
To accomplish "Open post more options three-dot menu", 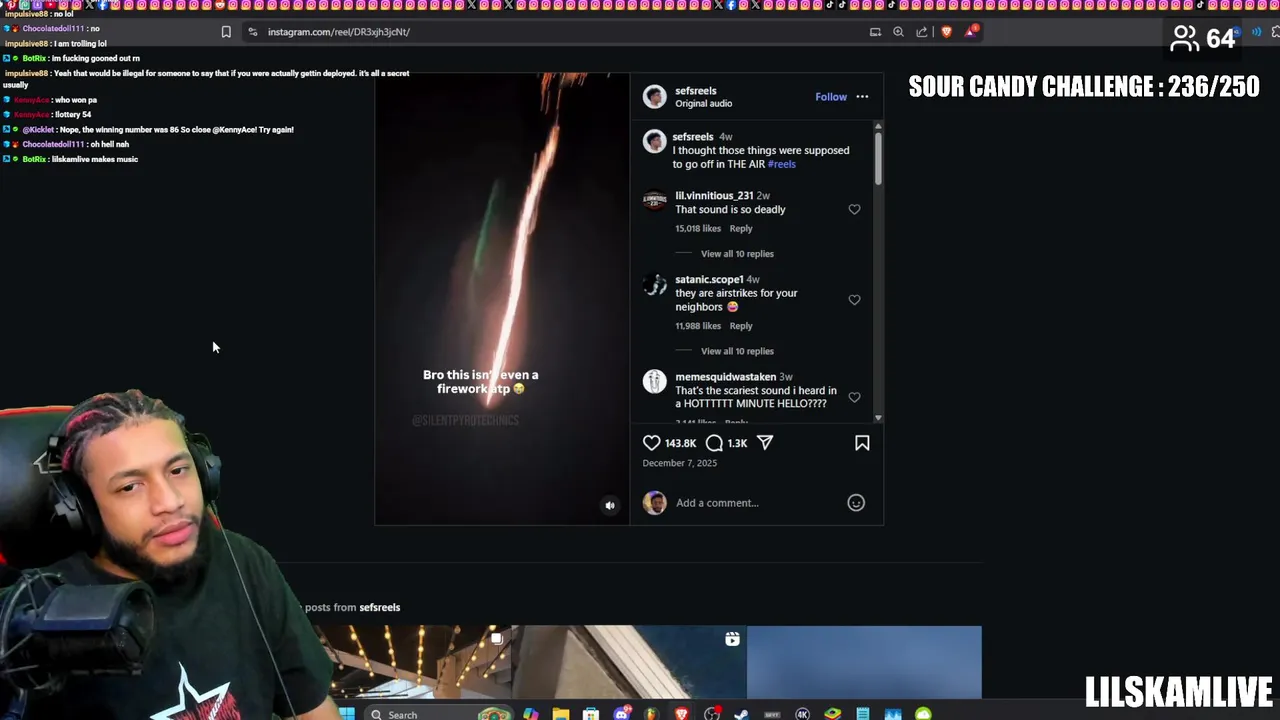I will tap(862, 97).
